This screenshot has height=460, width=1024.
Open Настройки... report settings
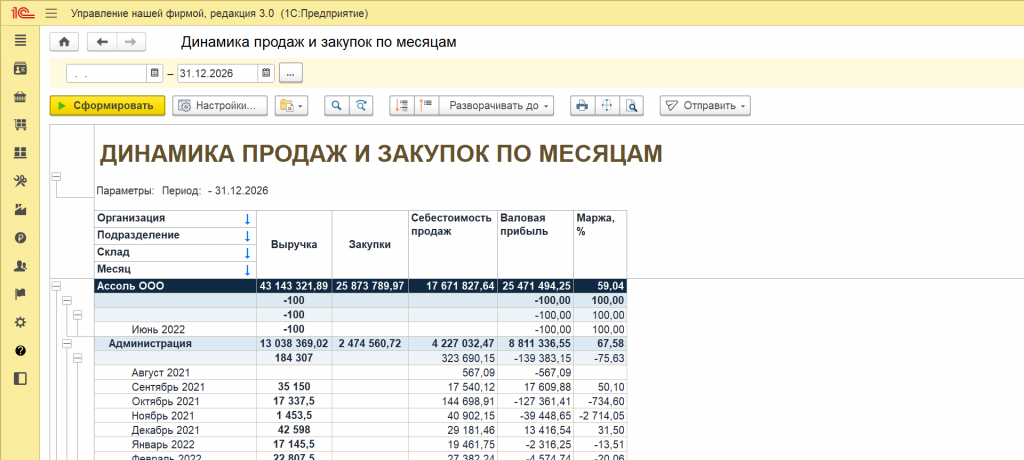click(220, 105)
